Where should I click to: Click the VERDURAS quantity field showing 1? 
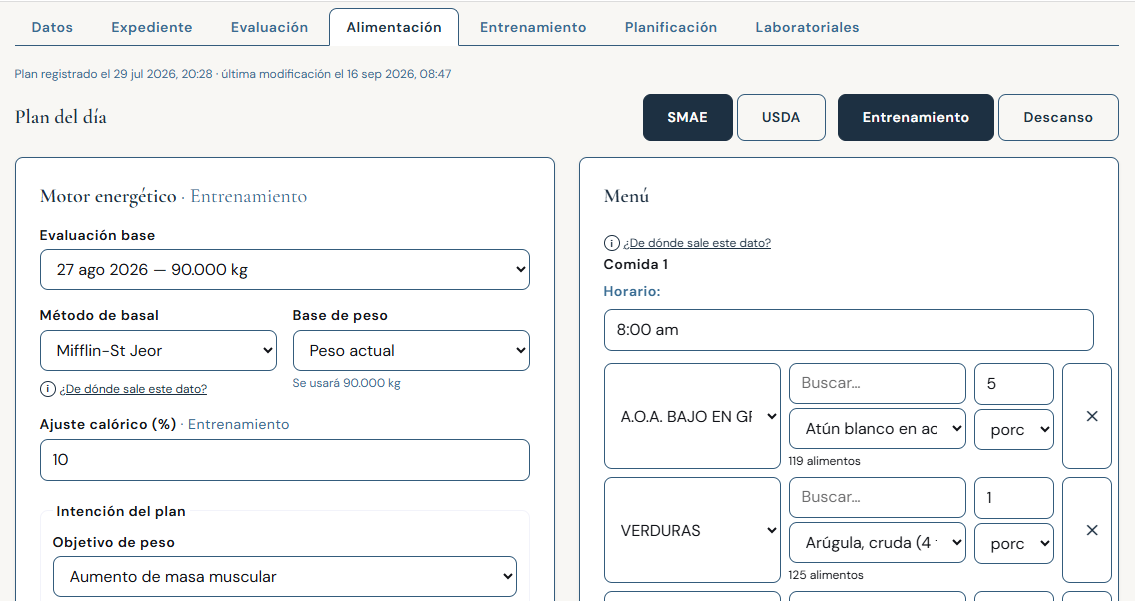pyautogui.click(x=1014, y=497)
